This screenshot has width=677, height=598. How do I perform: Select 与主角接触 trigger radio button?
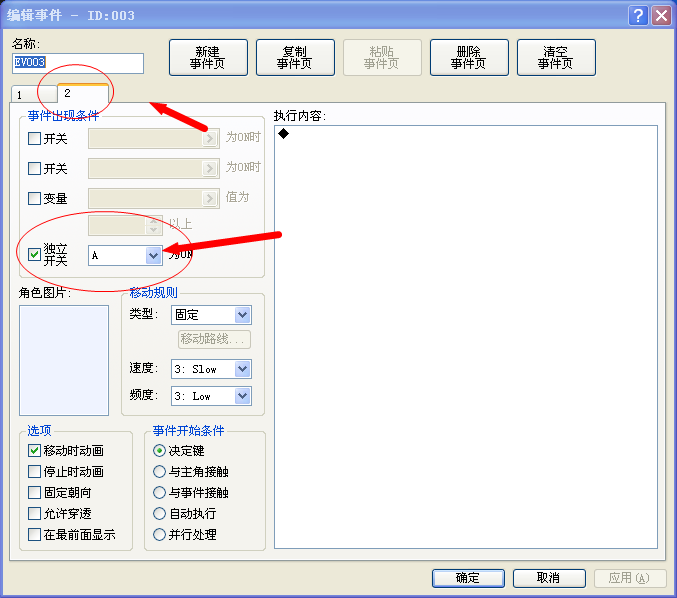pyautogui.click(x=159, y=471)
